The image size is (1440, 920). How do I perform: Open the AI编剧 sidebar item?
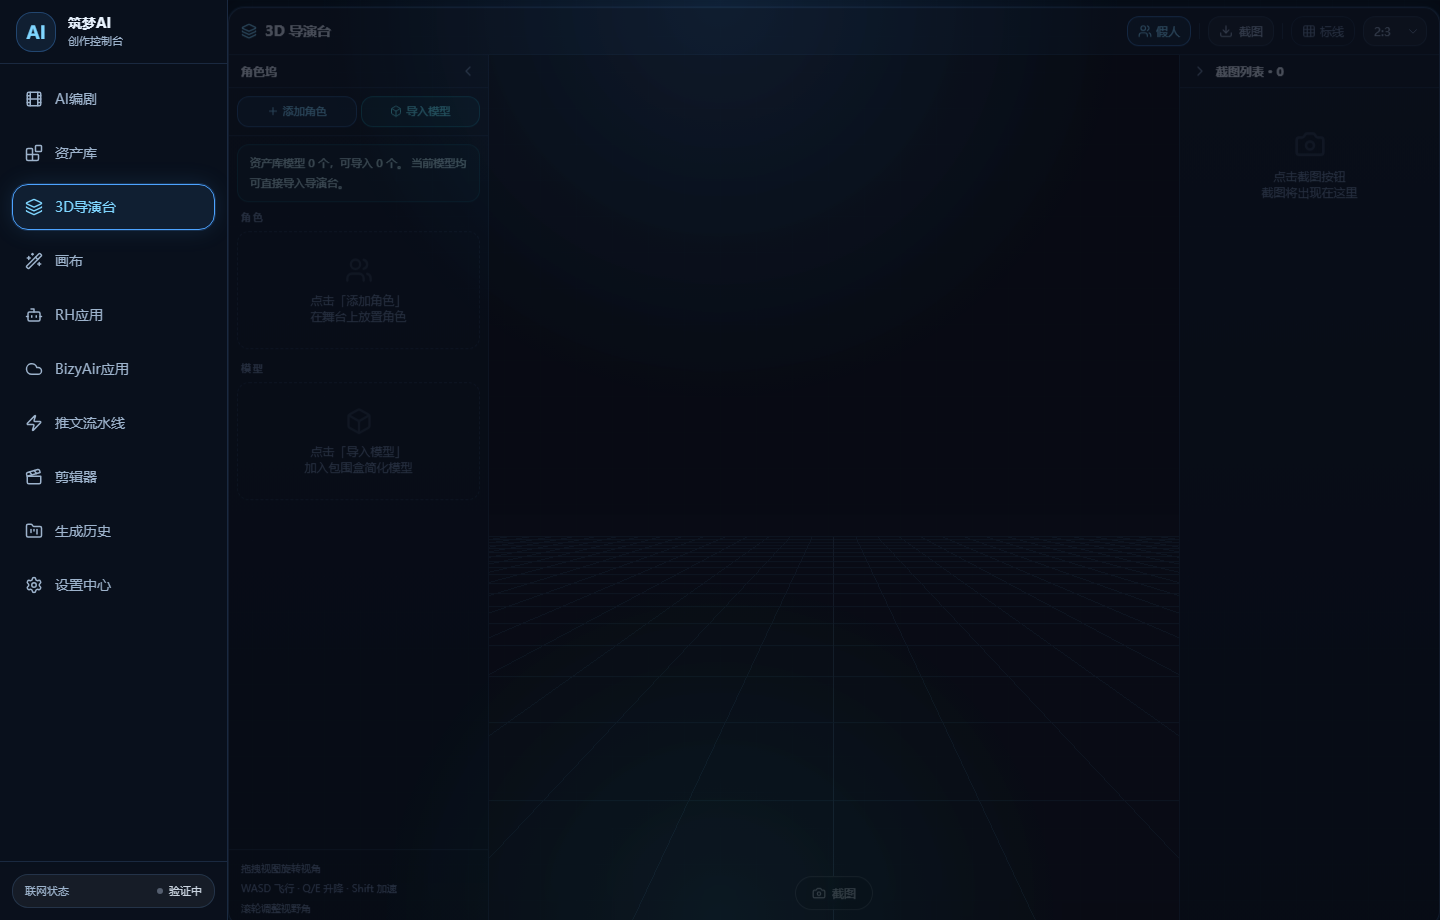coord(113,99)
